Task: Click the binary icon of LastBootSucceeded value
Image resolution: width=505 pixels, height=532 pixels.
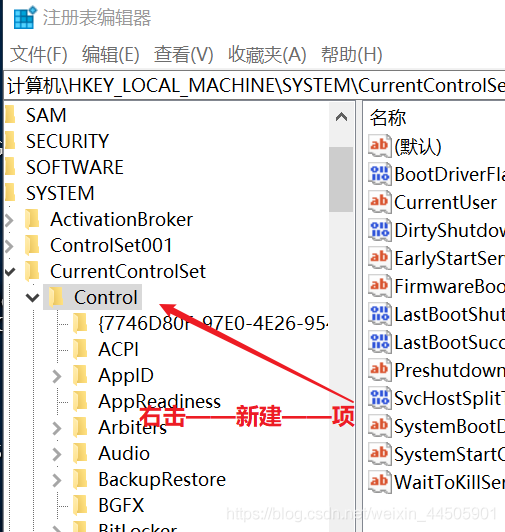Action: point(379,342)
